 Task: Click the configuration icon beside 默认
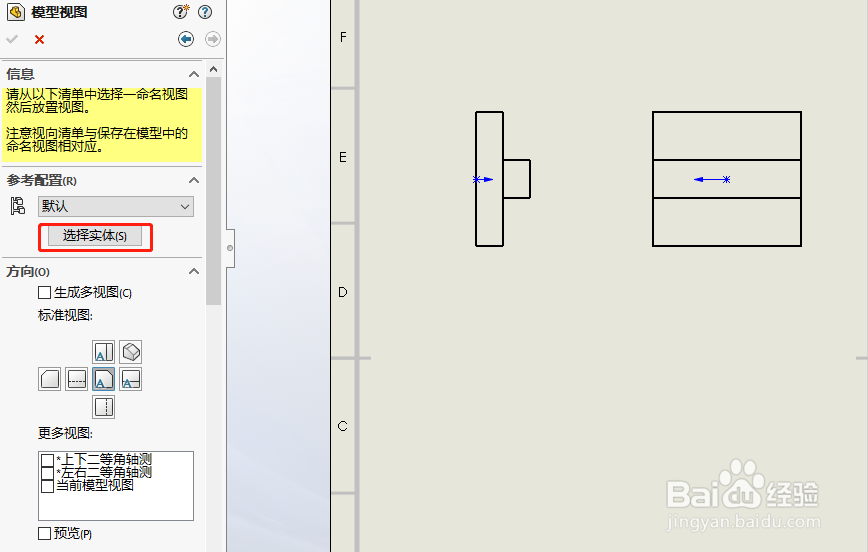tap(18, 206)
